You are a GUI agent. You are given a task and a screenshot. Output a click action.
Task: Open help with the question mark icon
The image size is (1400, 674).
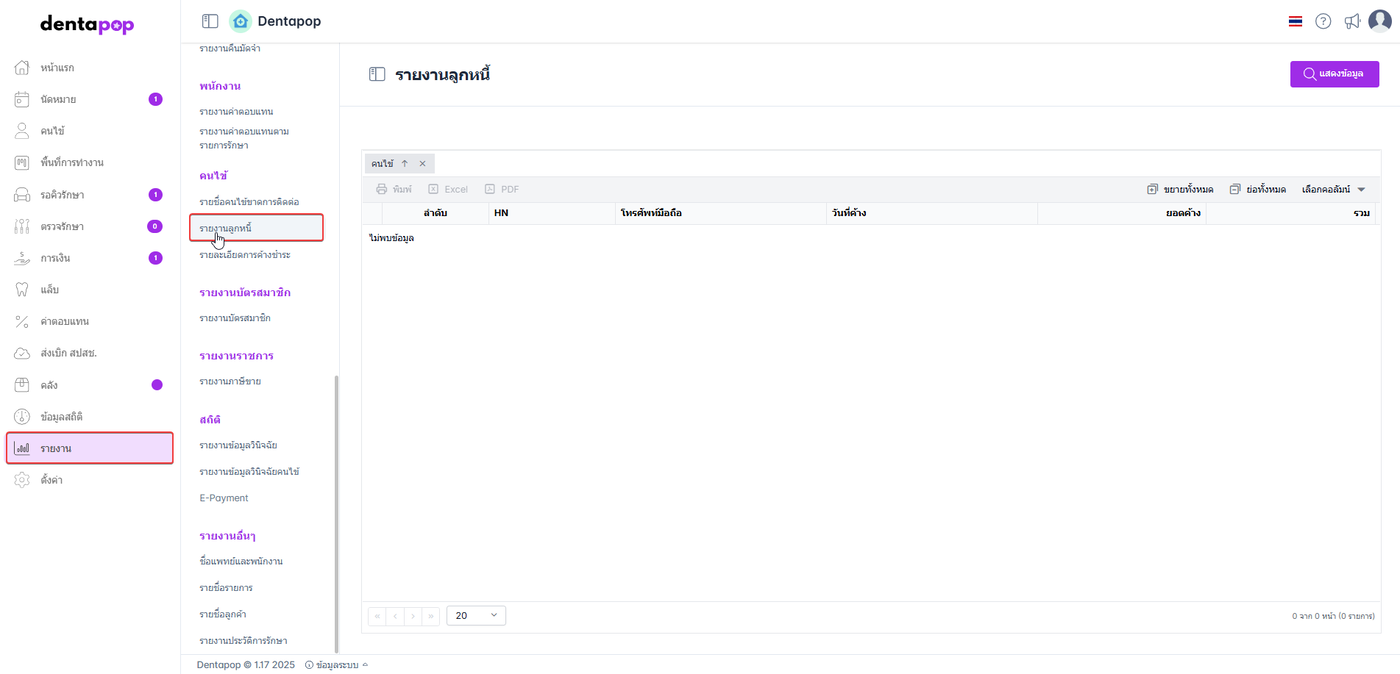click(1323, 21)
